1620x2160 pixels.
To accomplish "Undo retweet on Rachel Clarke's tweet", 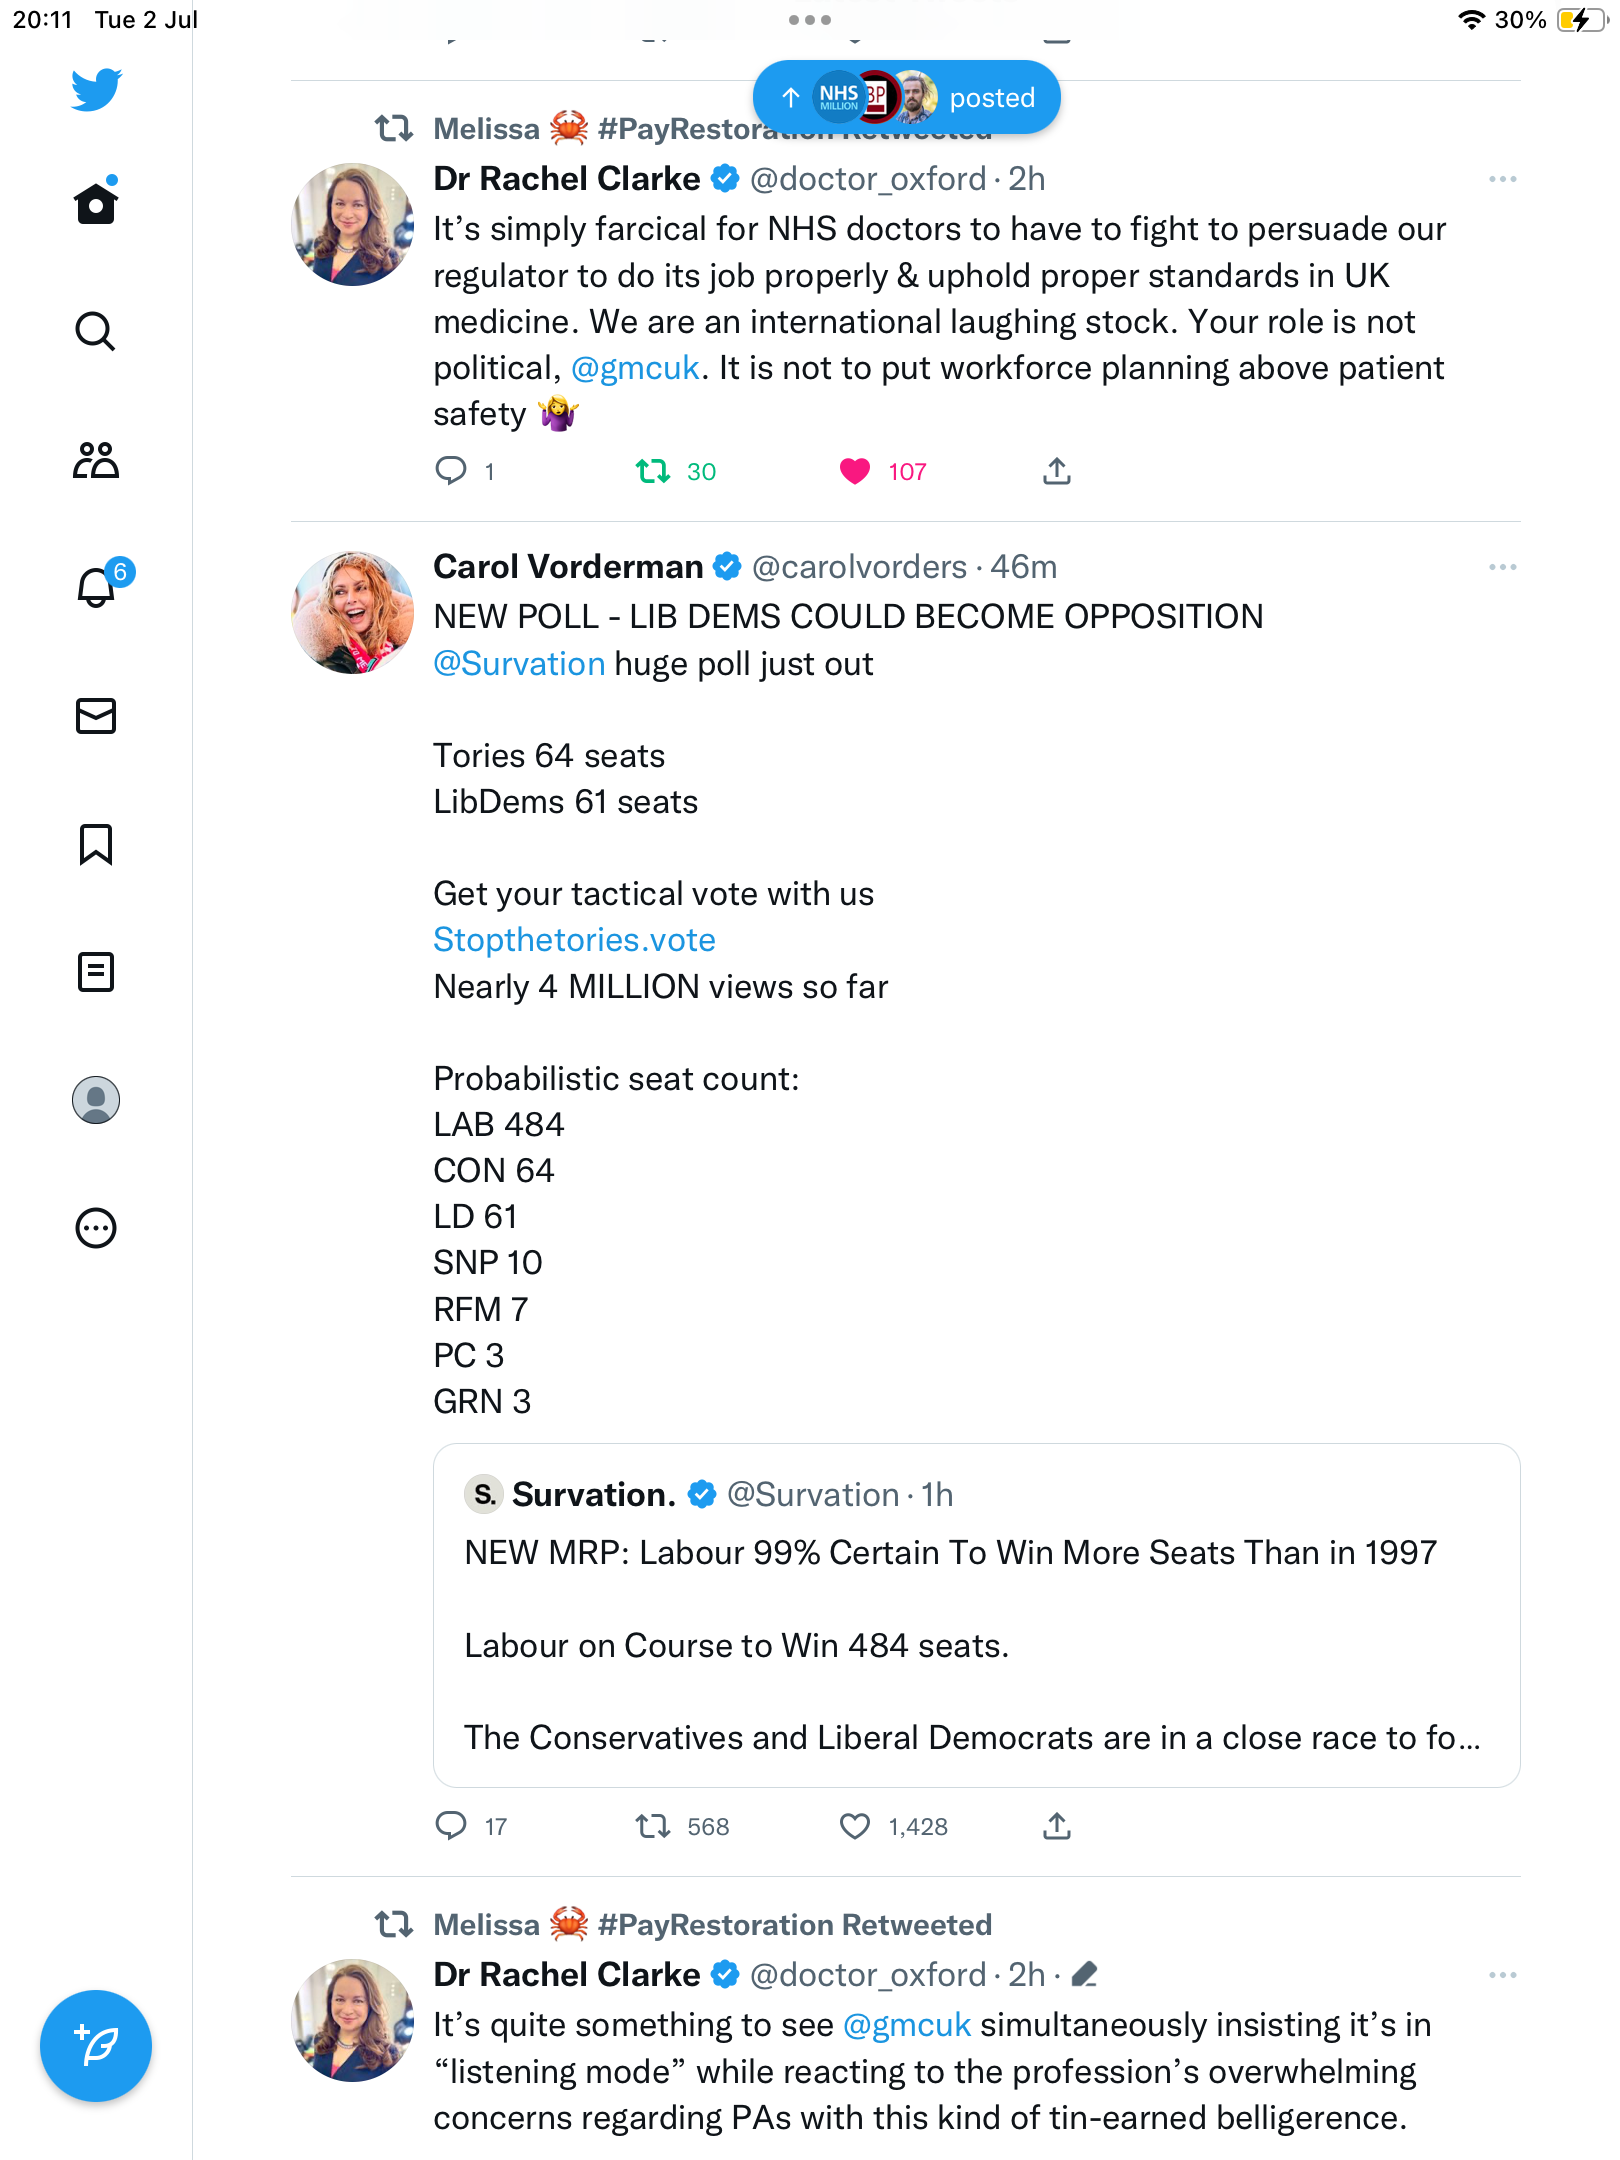I will [653, 471].
